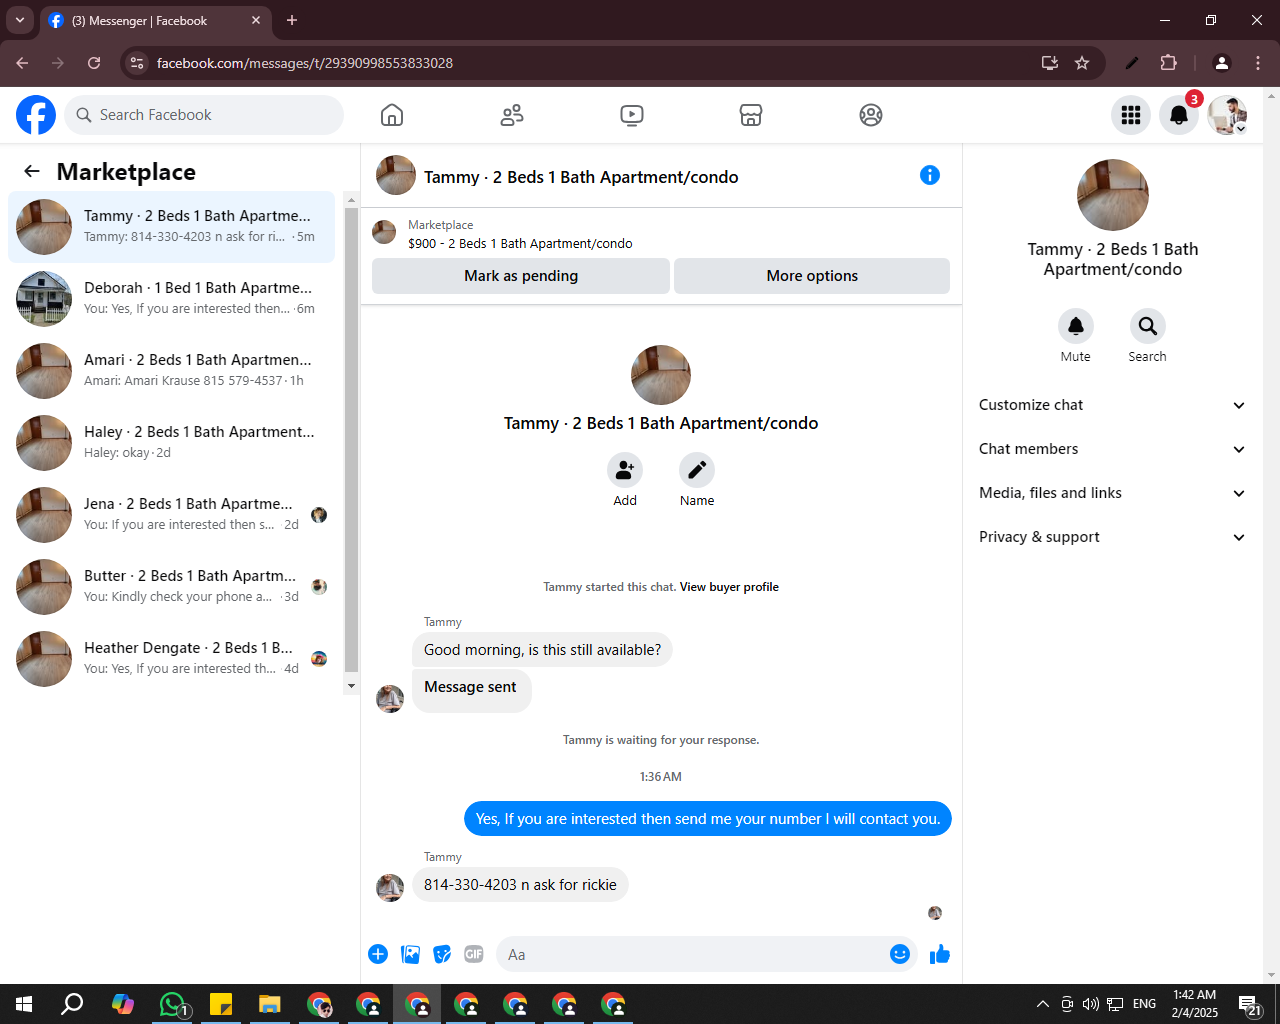The width and height of the screenshot is (1280, 1024).
Task: Mute this conversation in side panel
Action: pos(1076,326)
